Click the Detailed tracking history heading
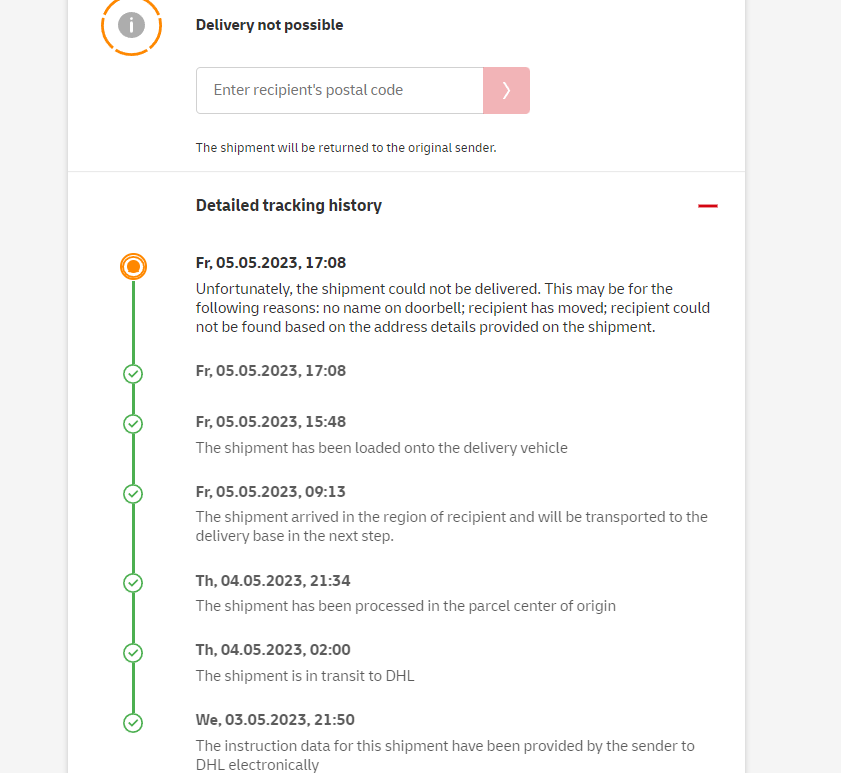This screenshot has height=773, width=841. pos(289,206)
